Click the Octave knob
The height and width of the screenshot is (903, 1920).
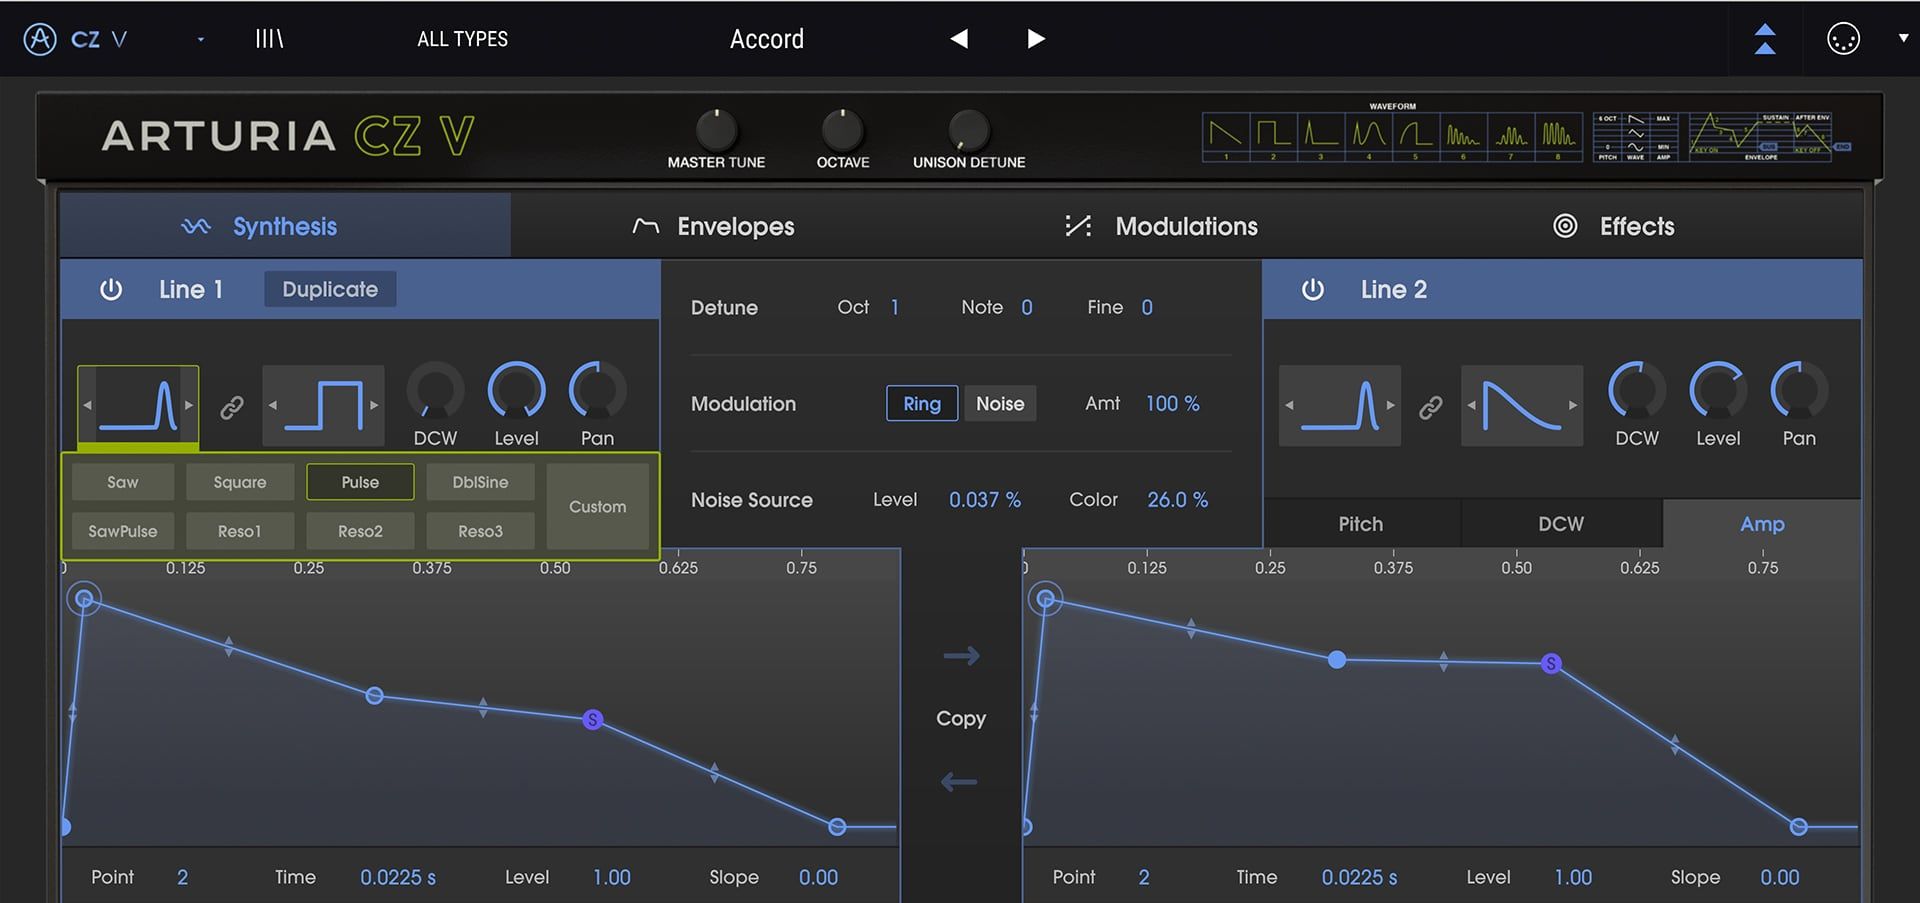(x=842, y=131)
